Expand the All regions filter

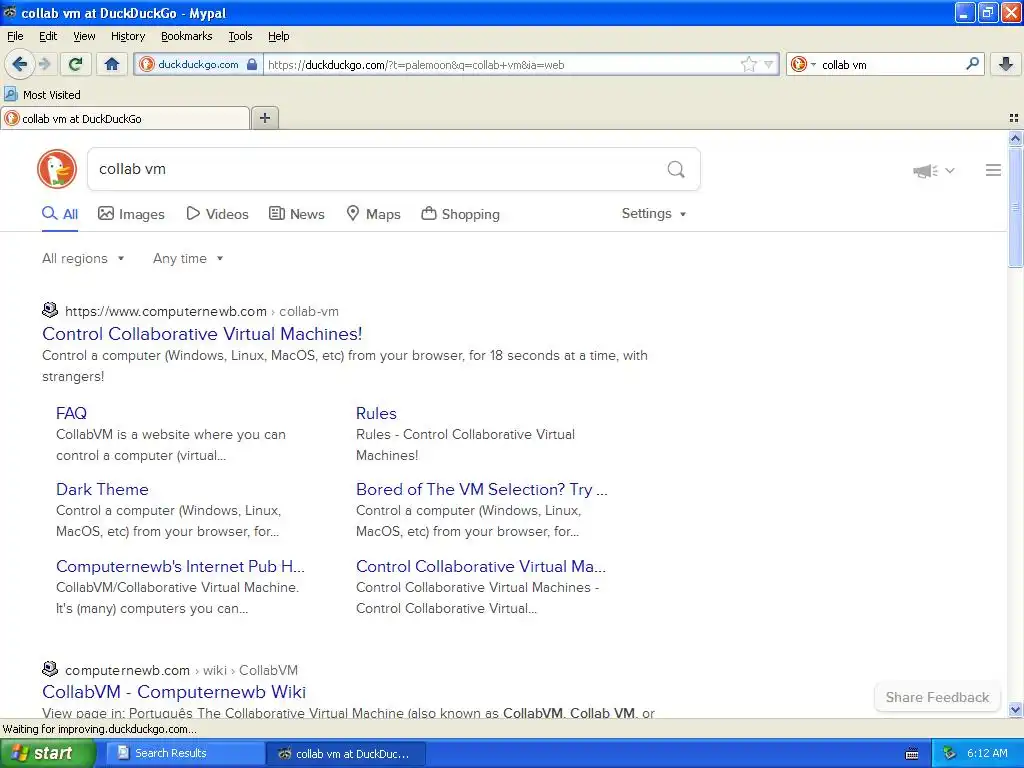click(83, 259)
